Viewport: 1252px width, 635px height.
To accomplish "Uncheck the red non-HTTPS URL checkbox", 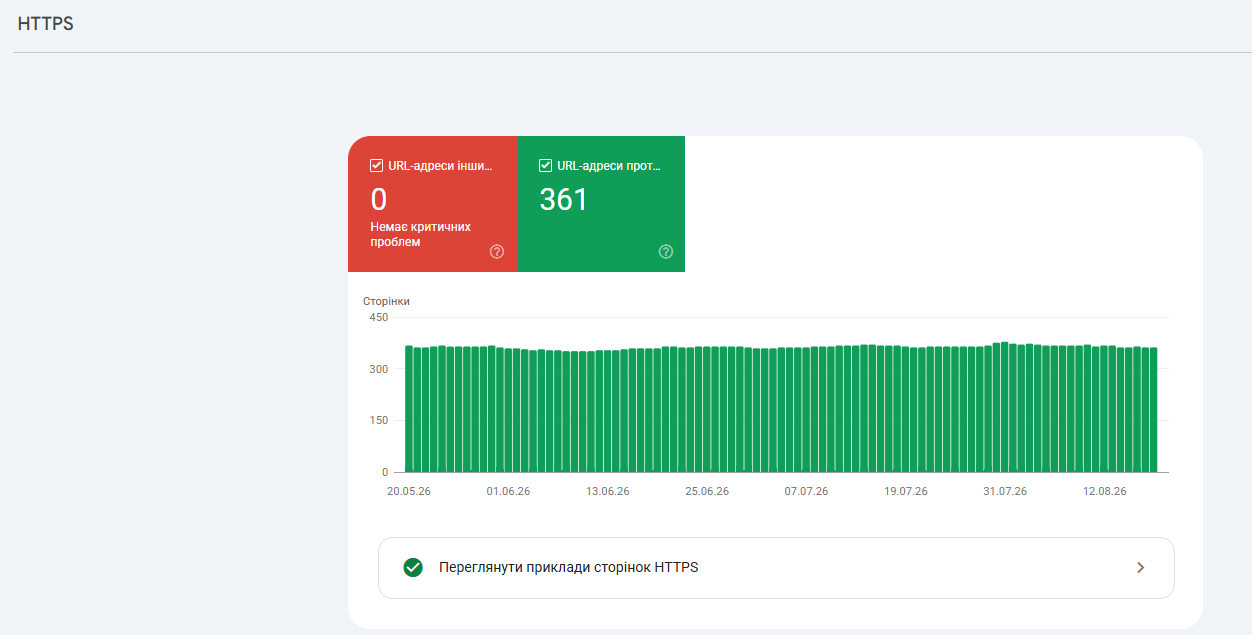I will click(x=377, y=166).
